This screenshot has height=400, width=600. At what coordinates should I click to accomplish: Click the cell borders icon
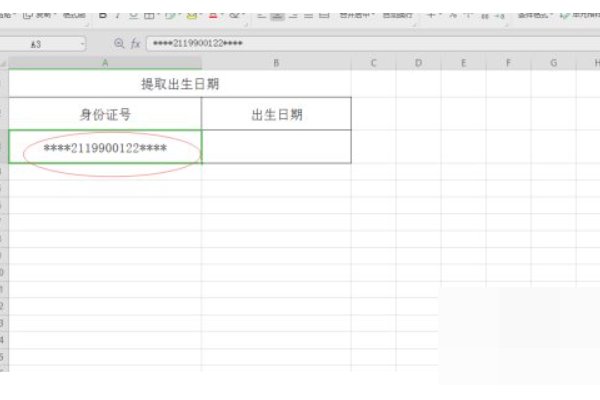point(148,16)
